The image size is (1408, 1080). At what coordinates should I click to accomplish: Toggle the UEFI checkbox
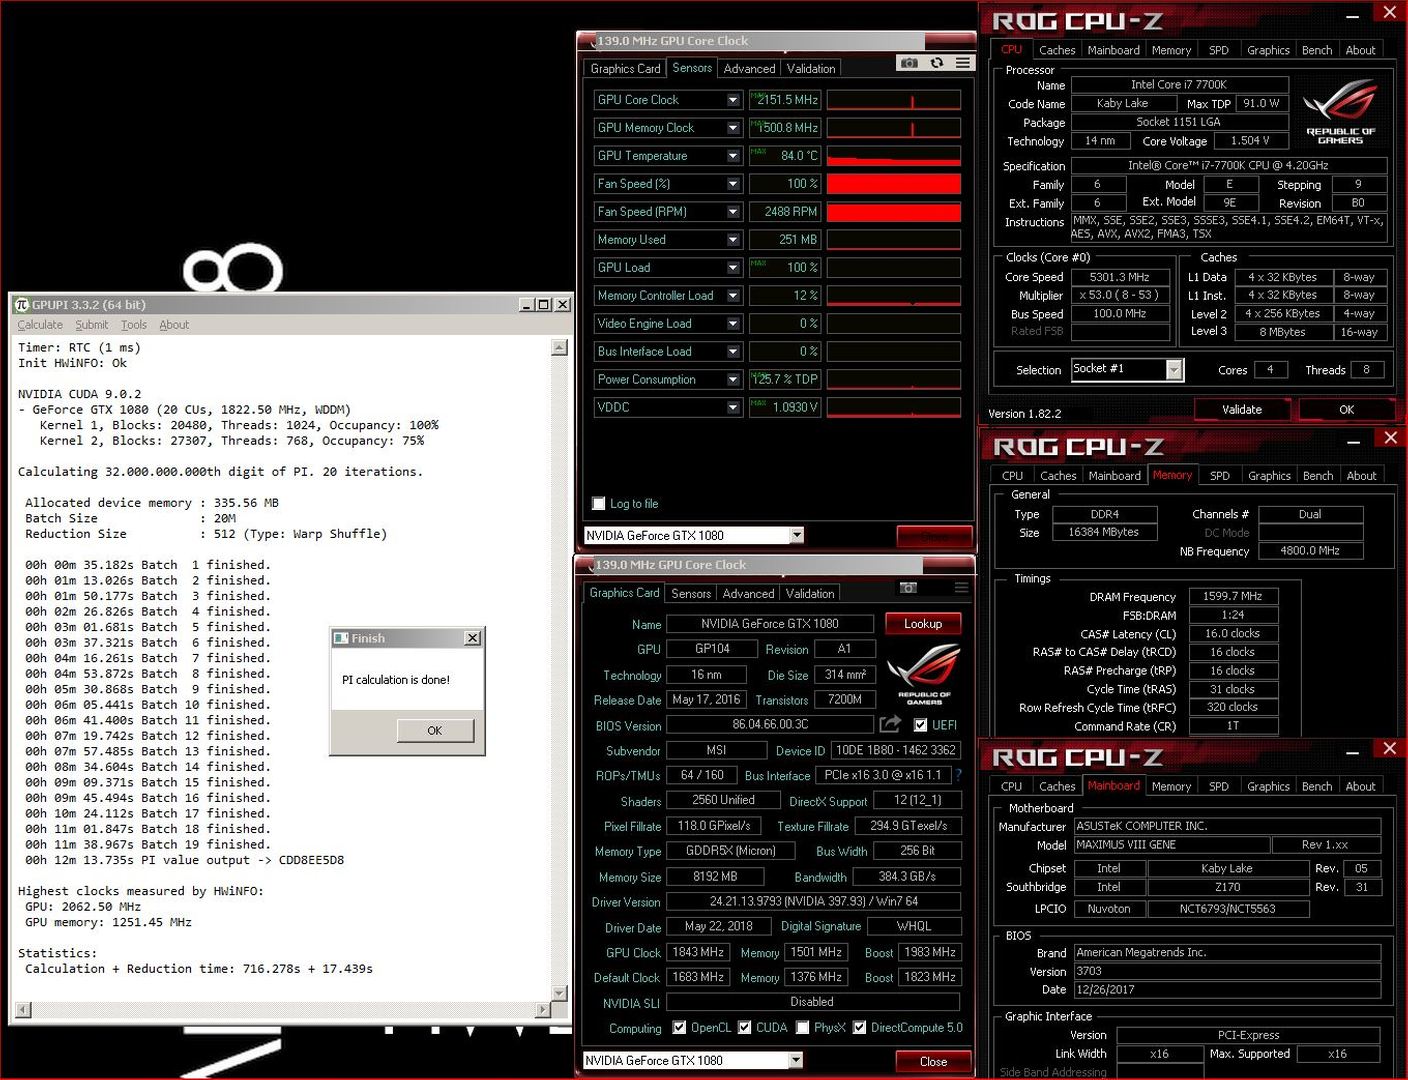tap(920, 725)
